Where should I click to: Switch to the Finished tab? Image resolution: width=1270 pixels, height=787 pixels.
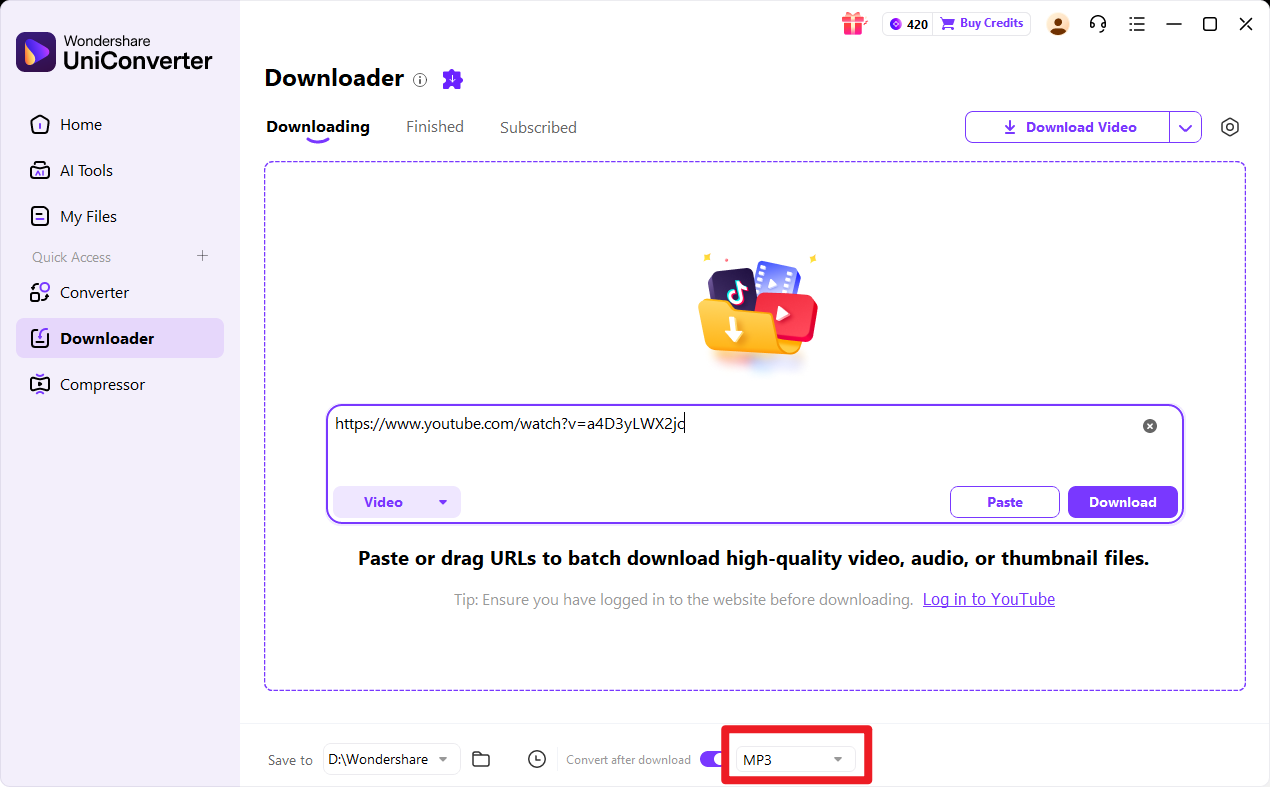point(435,126)
